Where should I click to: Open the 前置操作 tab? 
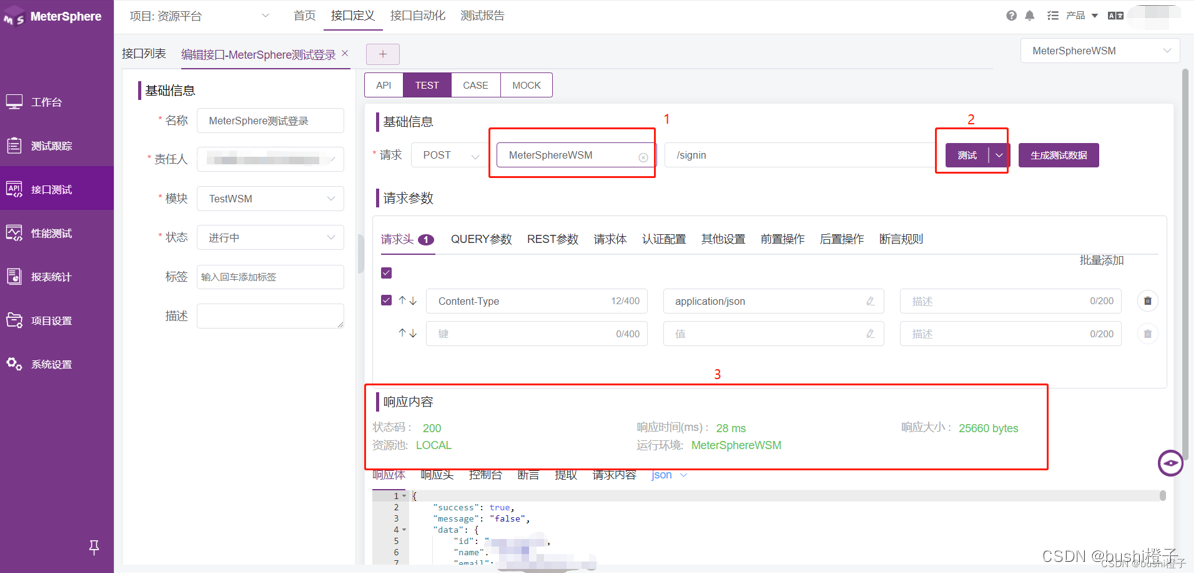tap(782, 239)
